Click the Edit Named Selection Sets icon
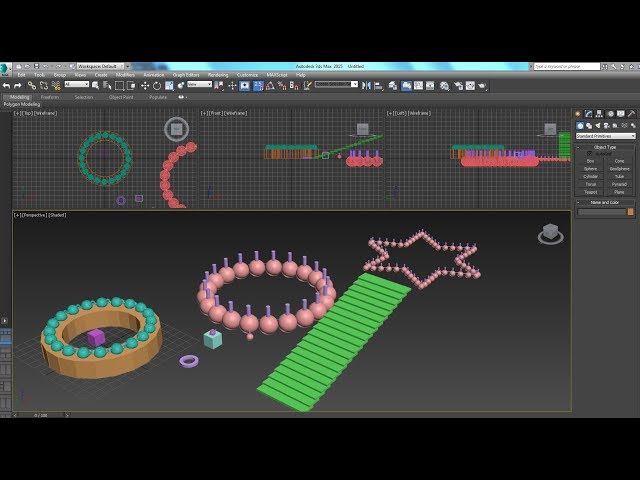Image resolution: width=640 pixels, height=480 pixels. [307, 86]
